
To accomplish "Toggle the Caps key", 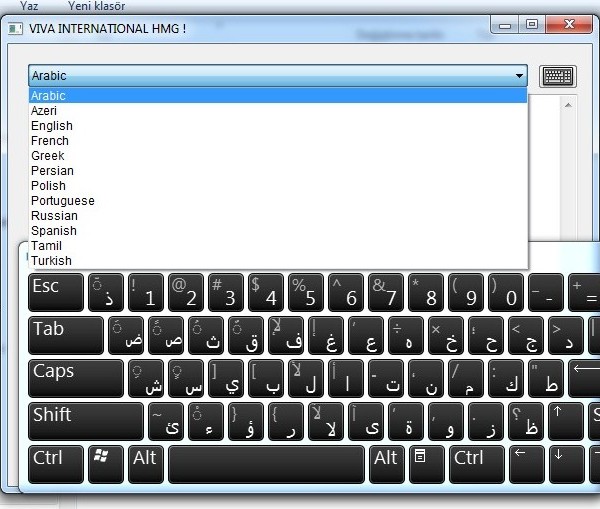I will [76, 378].
